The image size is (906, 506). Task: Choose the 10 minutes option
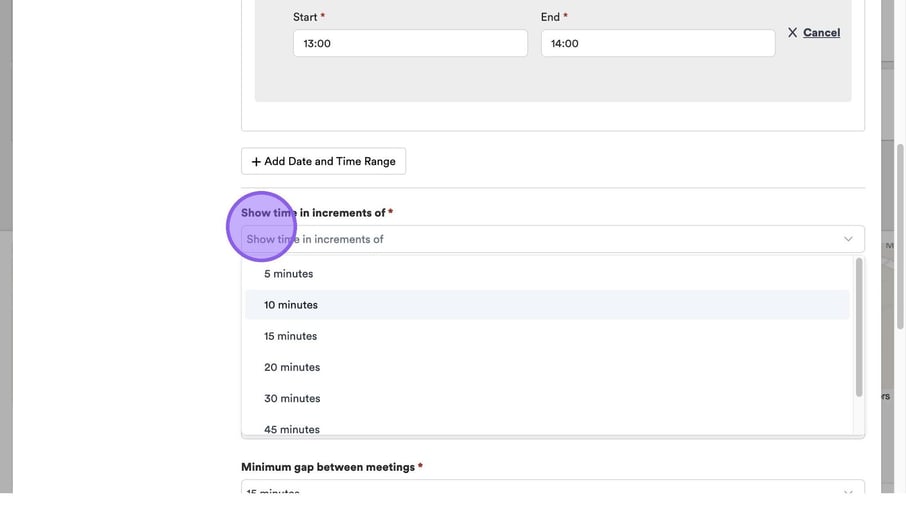click(291, 305)
